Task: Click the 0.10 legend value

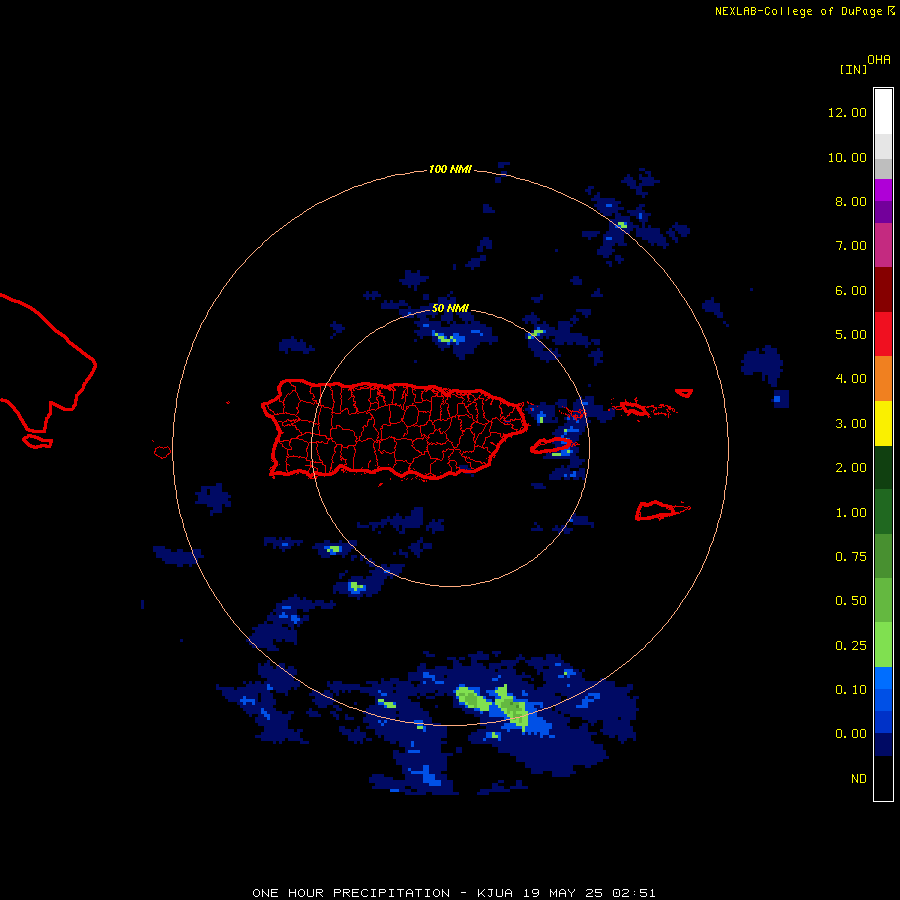Action: coord(851,690)
